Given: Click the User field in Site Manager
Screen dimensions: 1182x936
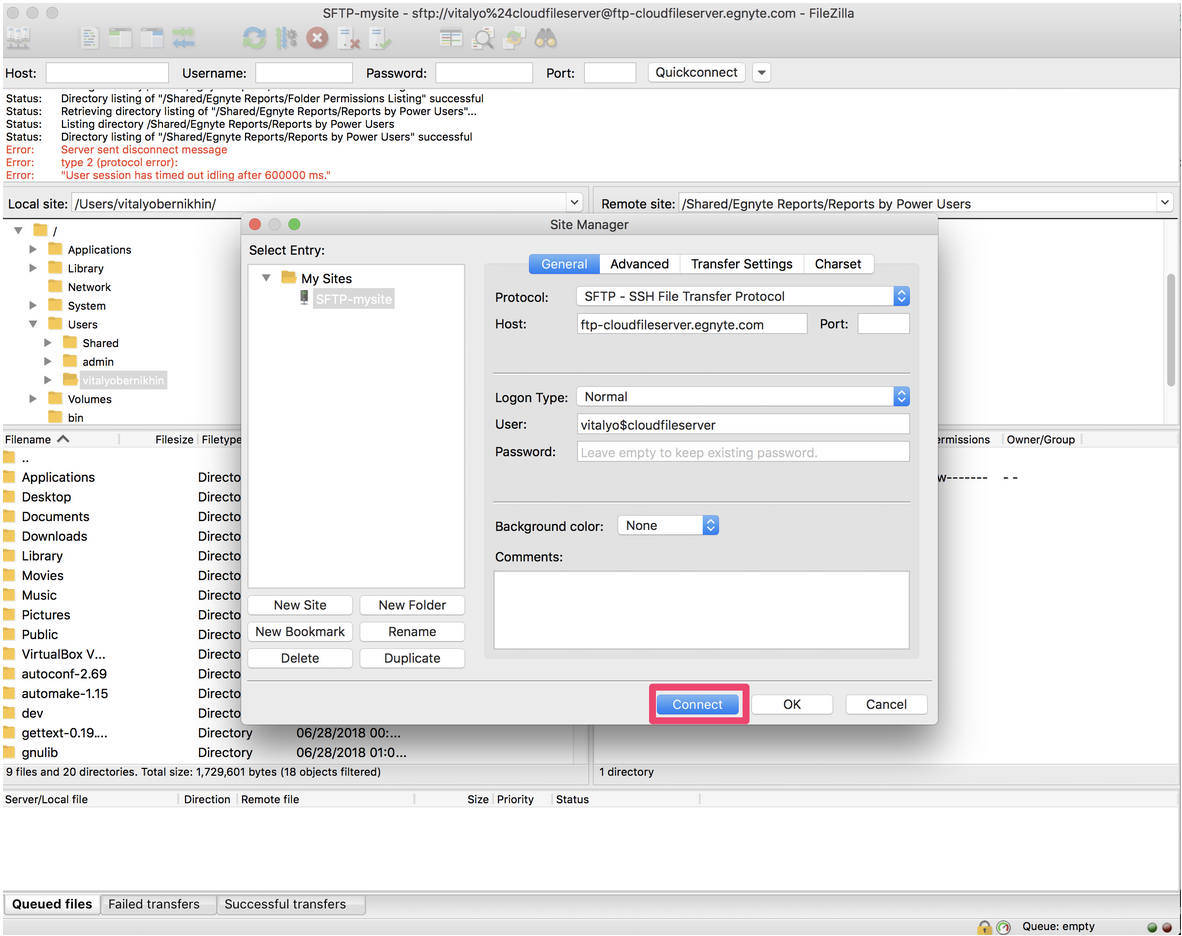Looking at the screenshot, I should tap(743, 424).
